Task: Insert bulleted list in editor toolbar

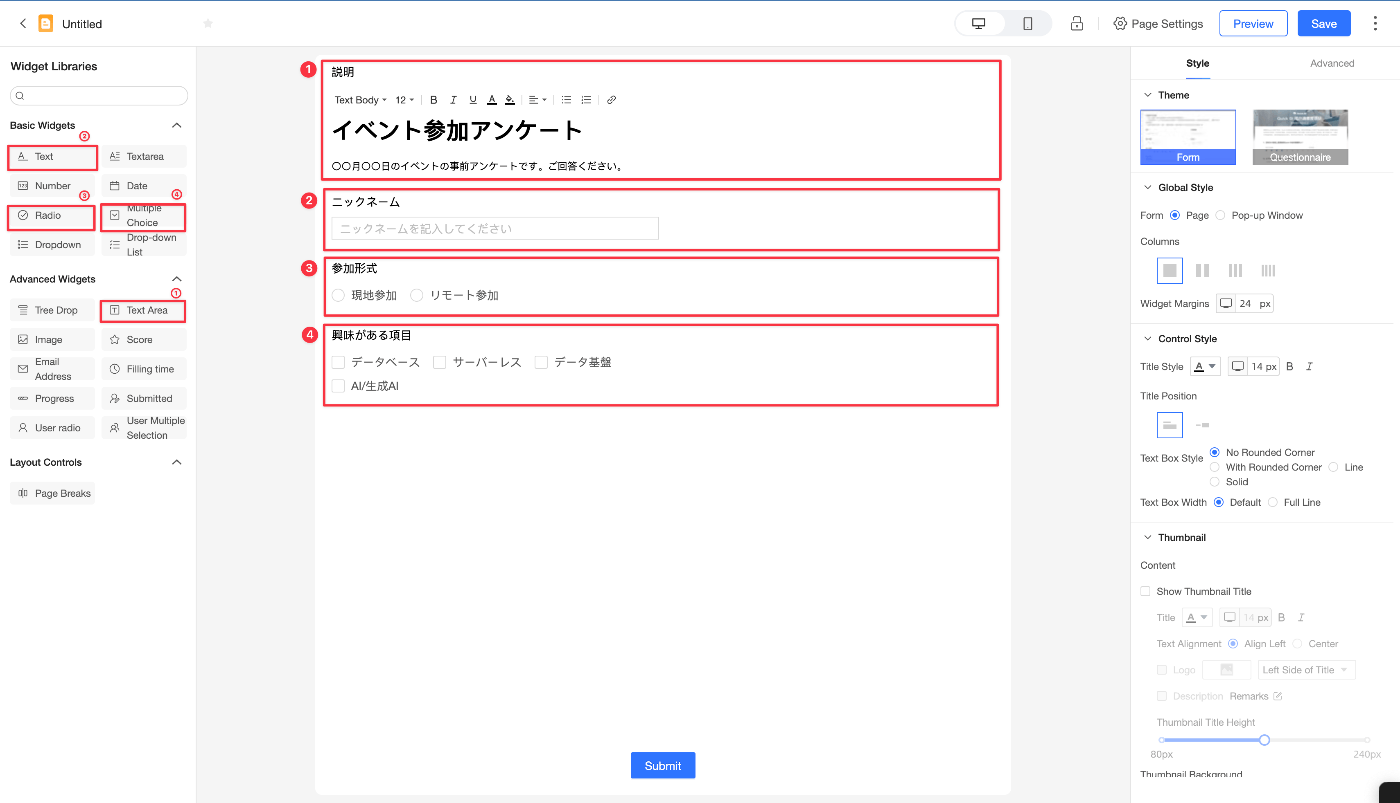Action: 566,100
